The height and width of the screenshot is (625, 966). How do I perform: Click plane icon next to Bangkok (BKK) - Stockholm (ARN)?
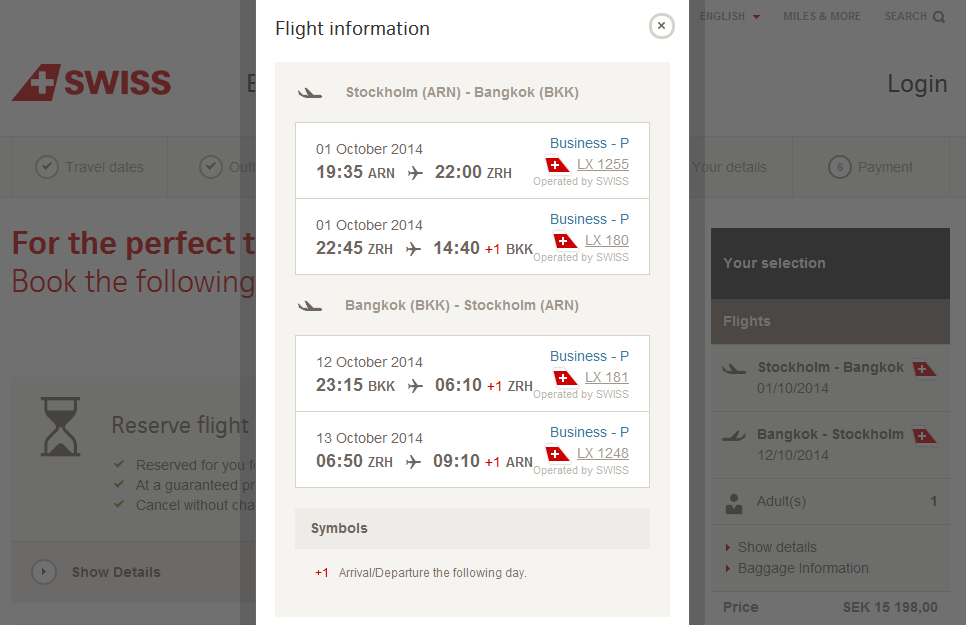click(x=310, y=306)
